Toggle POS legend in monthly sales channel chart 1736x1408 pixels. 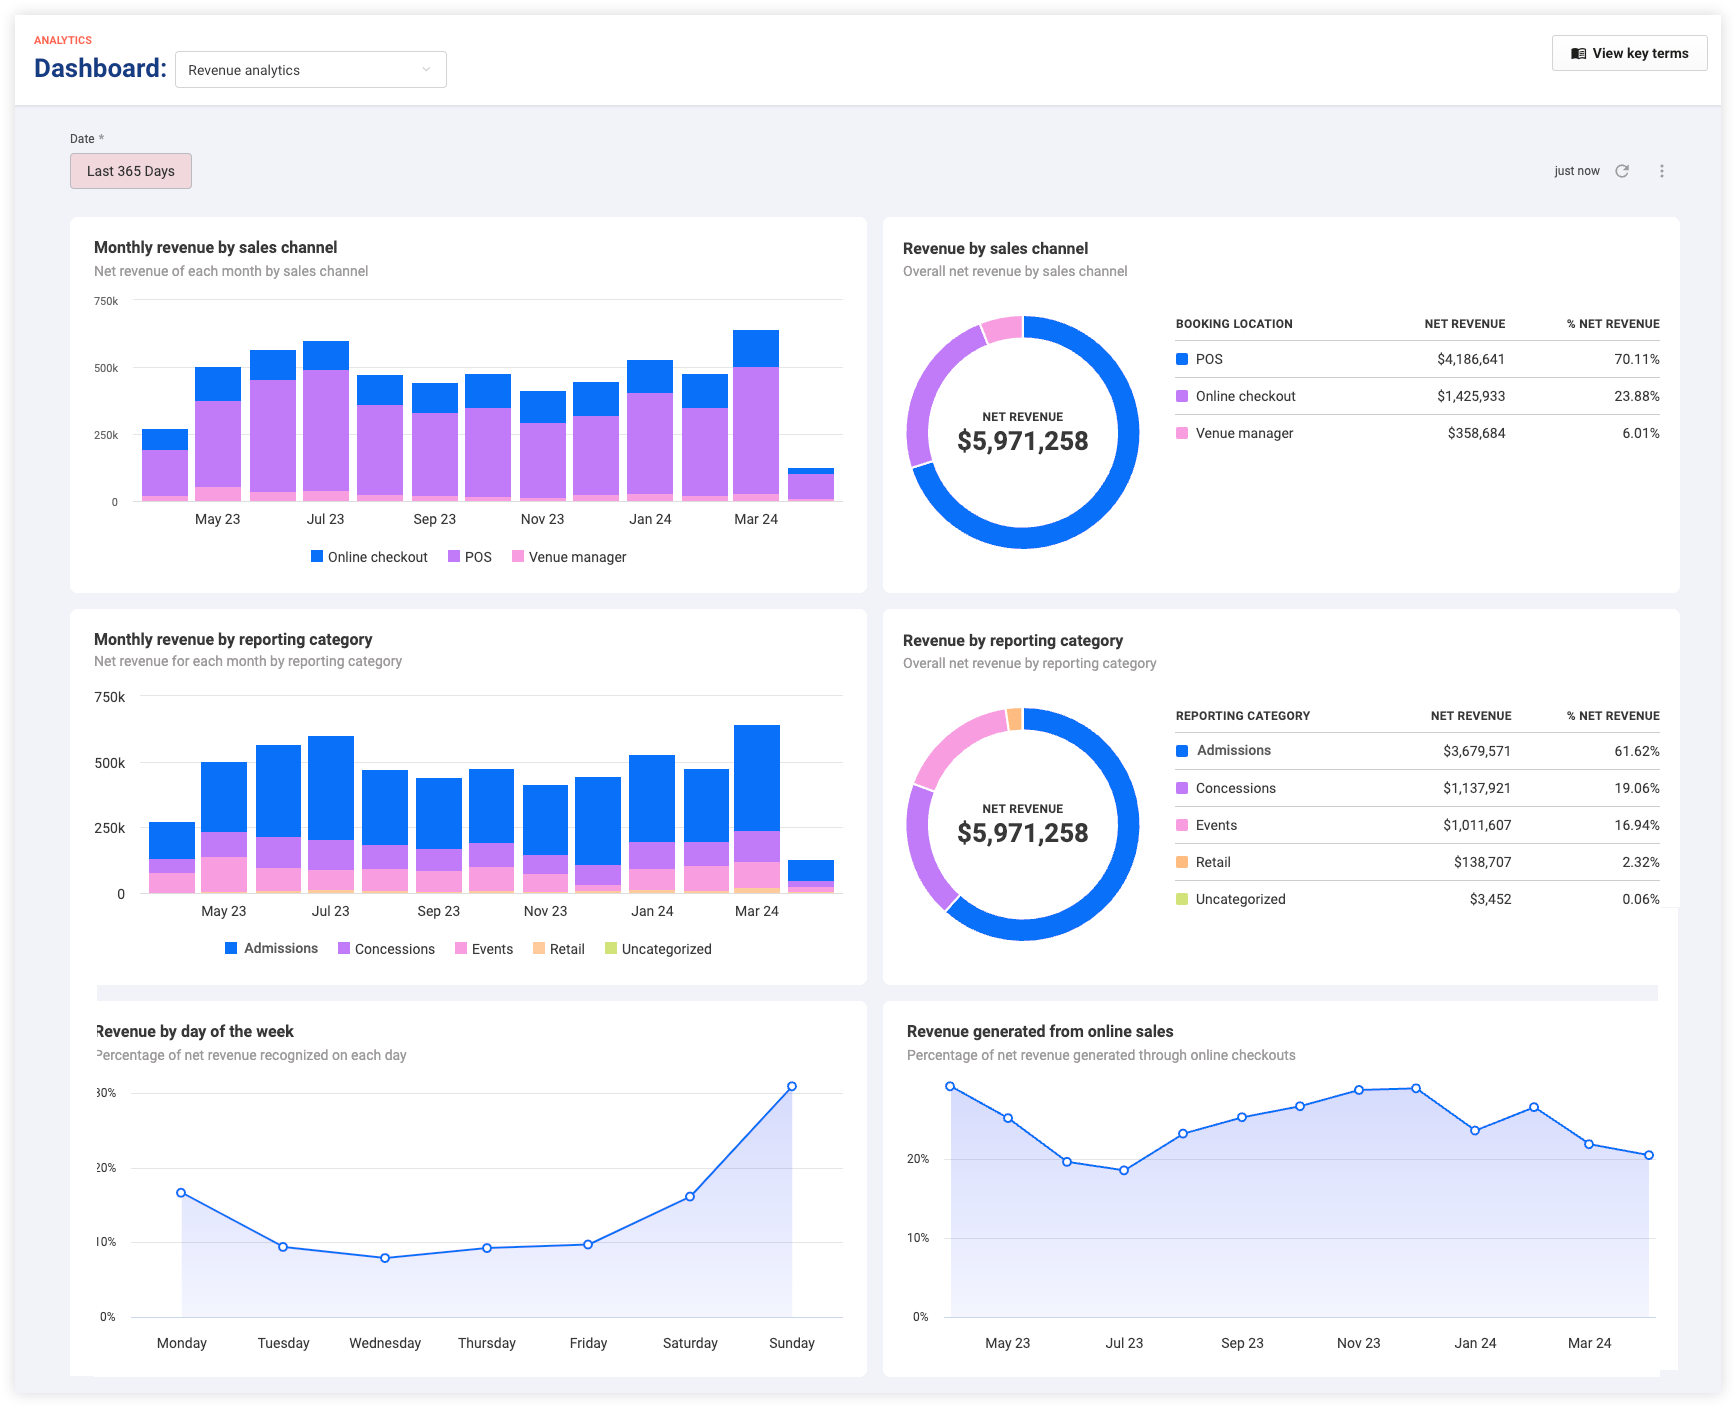pos(470,557)
